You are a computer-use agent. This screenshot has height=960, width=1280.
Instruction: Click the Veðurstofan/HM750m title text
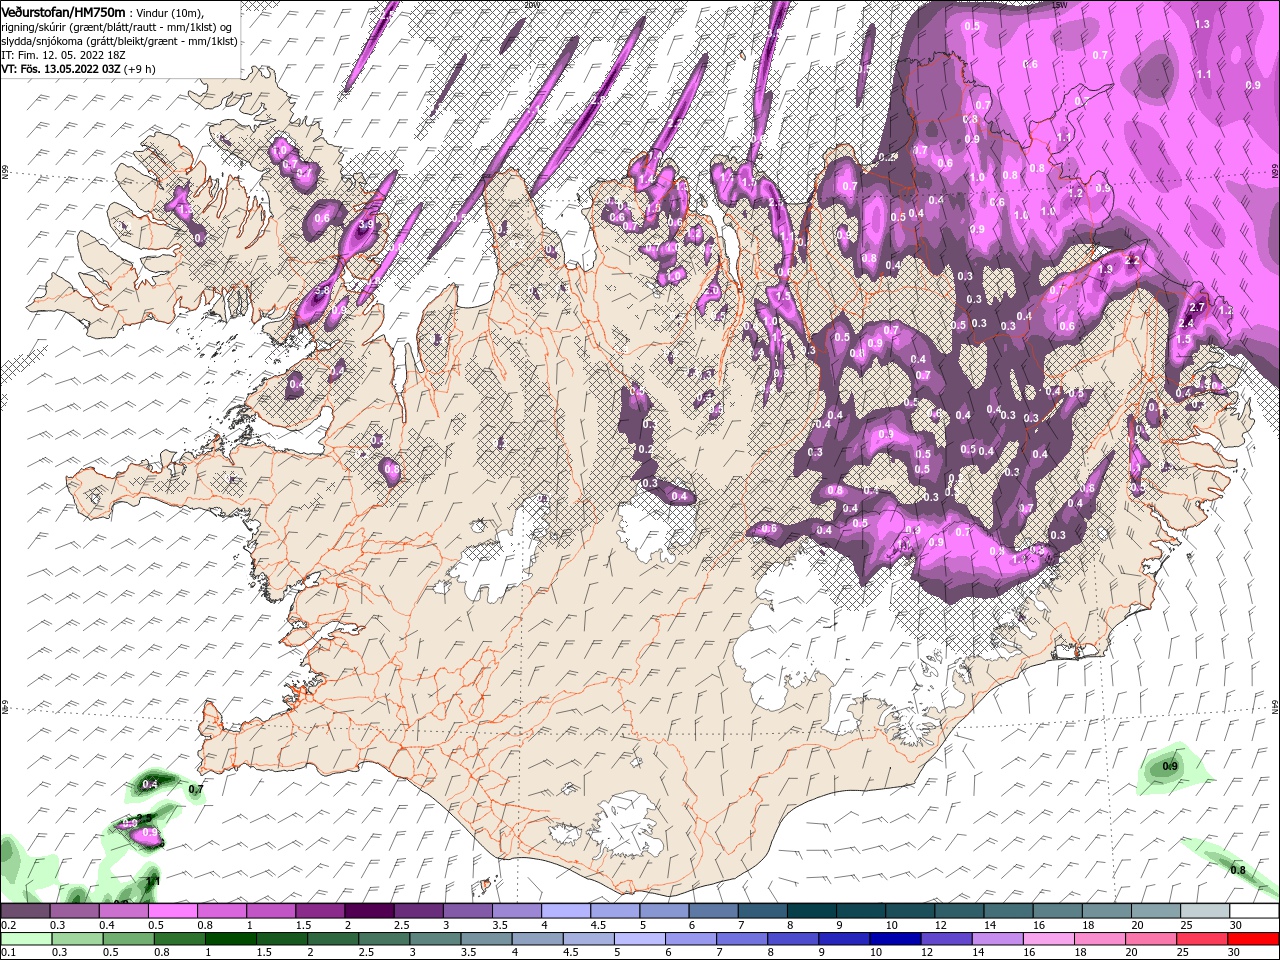coord(63,12)
